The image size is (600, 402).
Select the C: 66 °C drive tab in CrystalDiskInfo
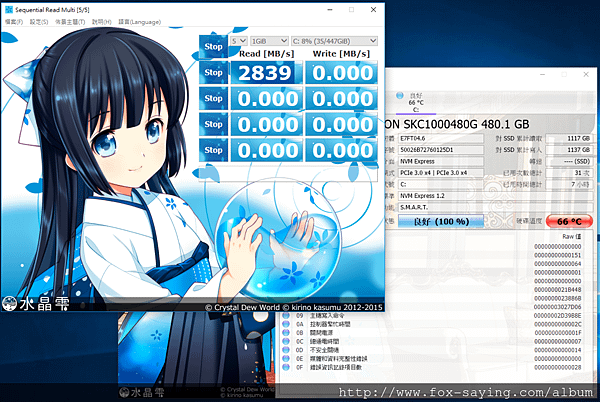point(416,103)
